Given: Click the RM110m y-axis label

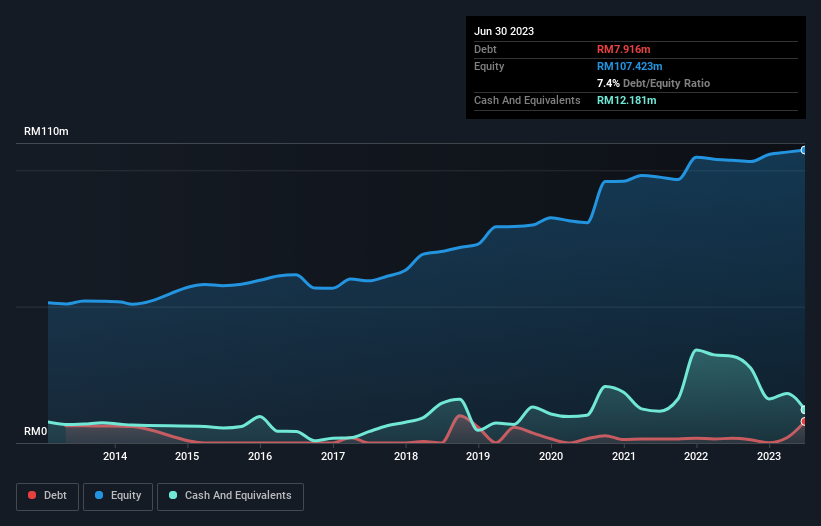Looking at the screenshot, I should click(x=46, y=132).
